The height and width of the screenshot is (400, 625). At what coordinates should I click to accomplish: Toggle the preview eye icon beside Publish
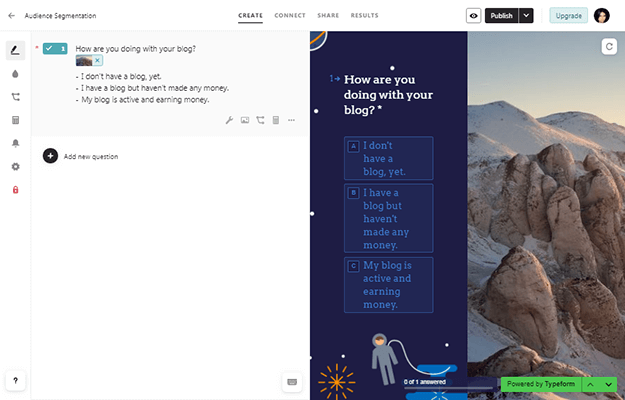tap(473, 16)
